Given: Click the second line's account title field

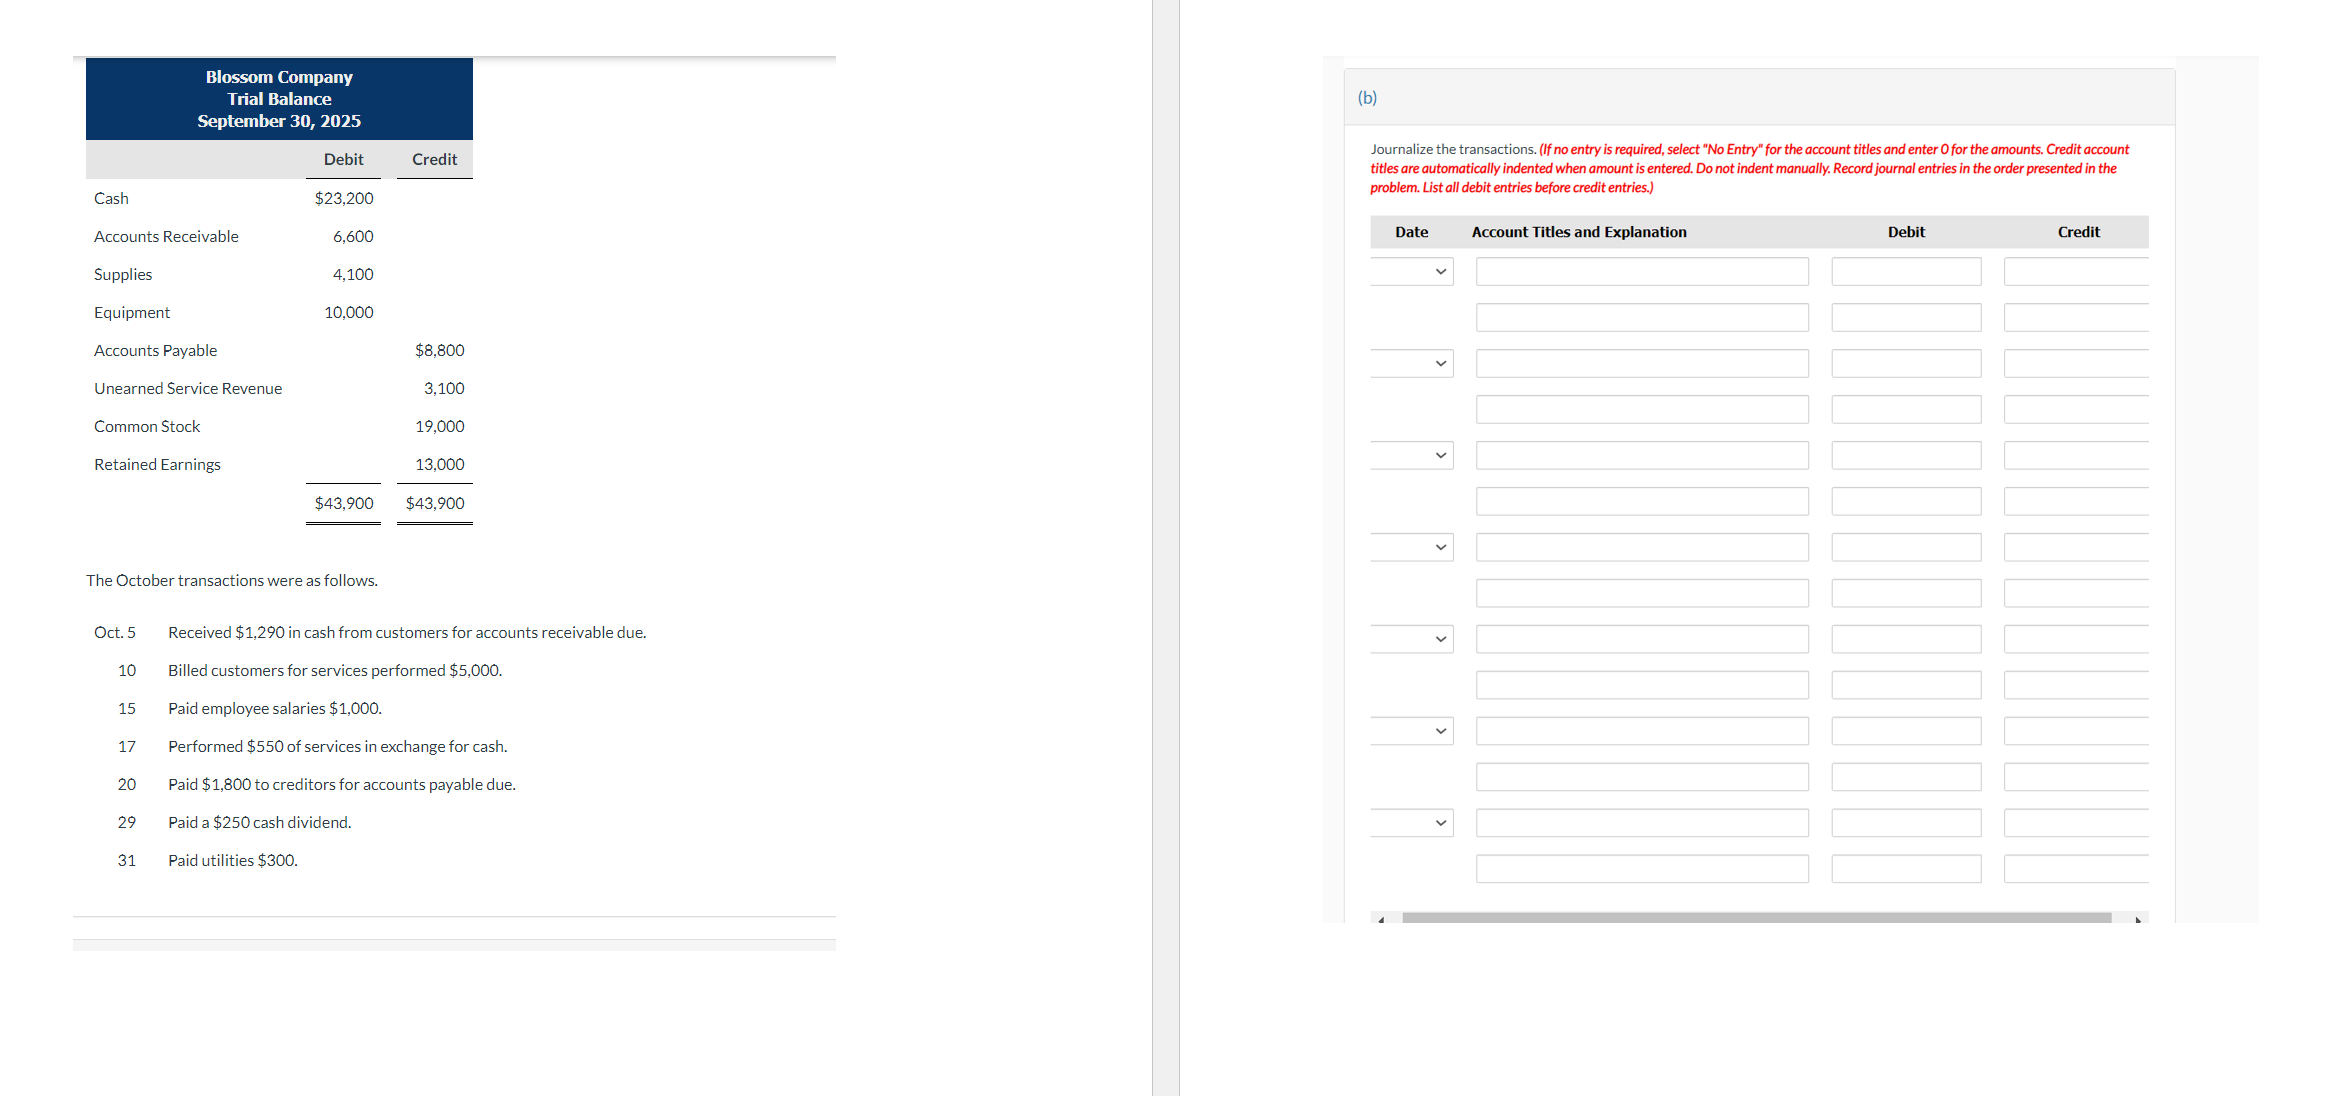Looking at the screenshot, I should [x=1642, y=317].
